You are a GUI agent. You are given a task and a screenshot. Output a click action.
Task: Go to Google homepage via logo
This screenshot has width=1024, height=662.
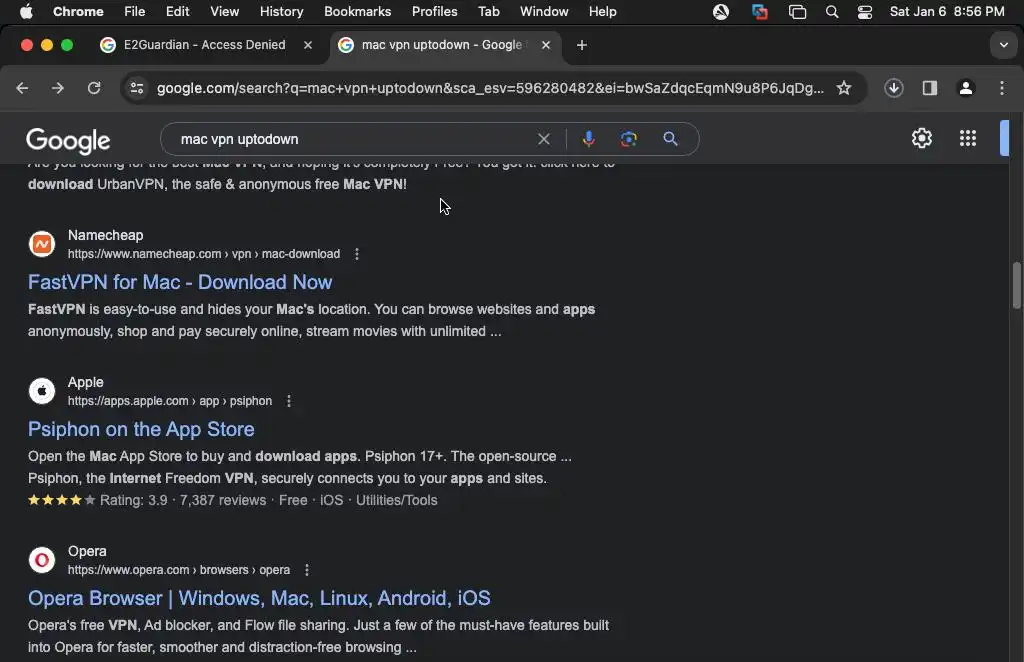pyautogui.click(x=68, y=140)
